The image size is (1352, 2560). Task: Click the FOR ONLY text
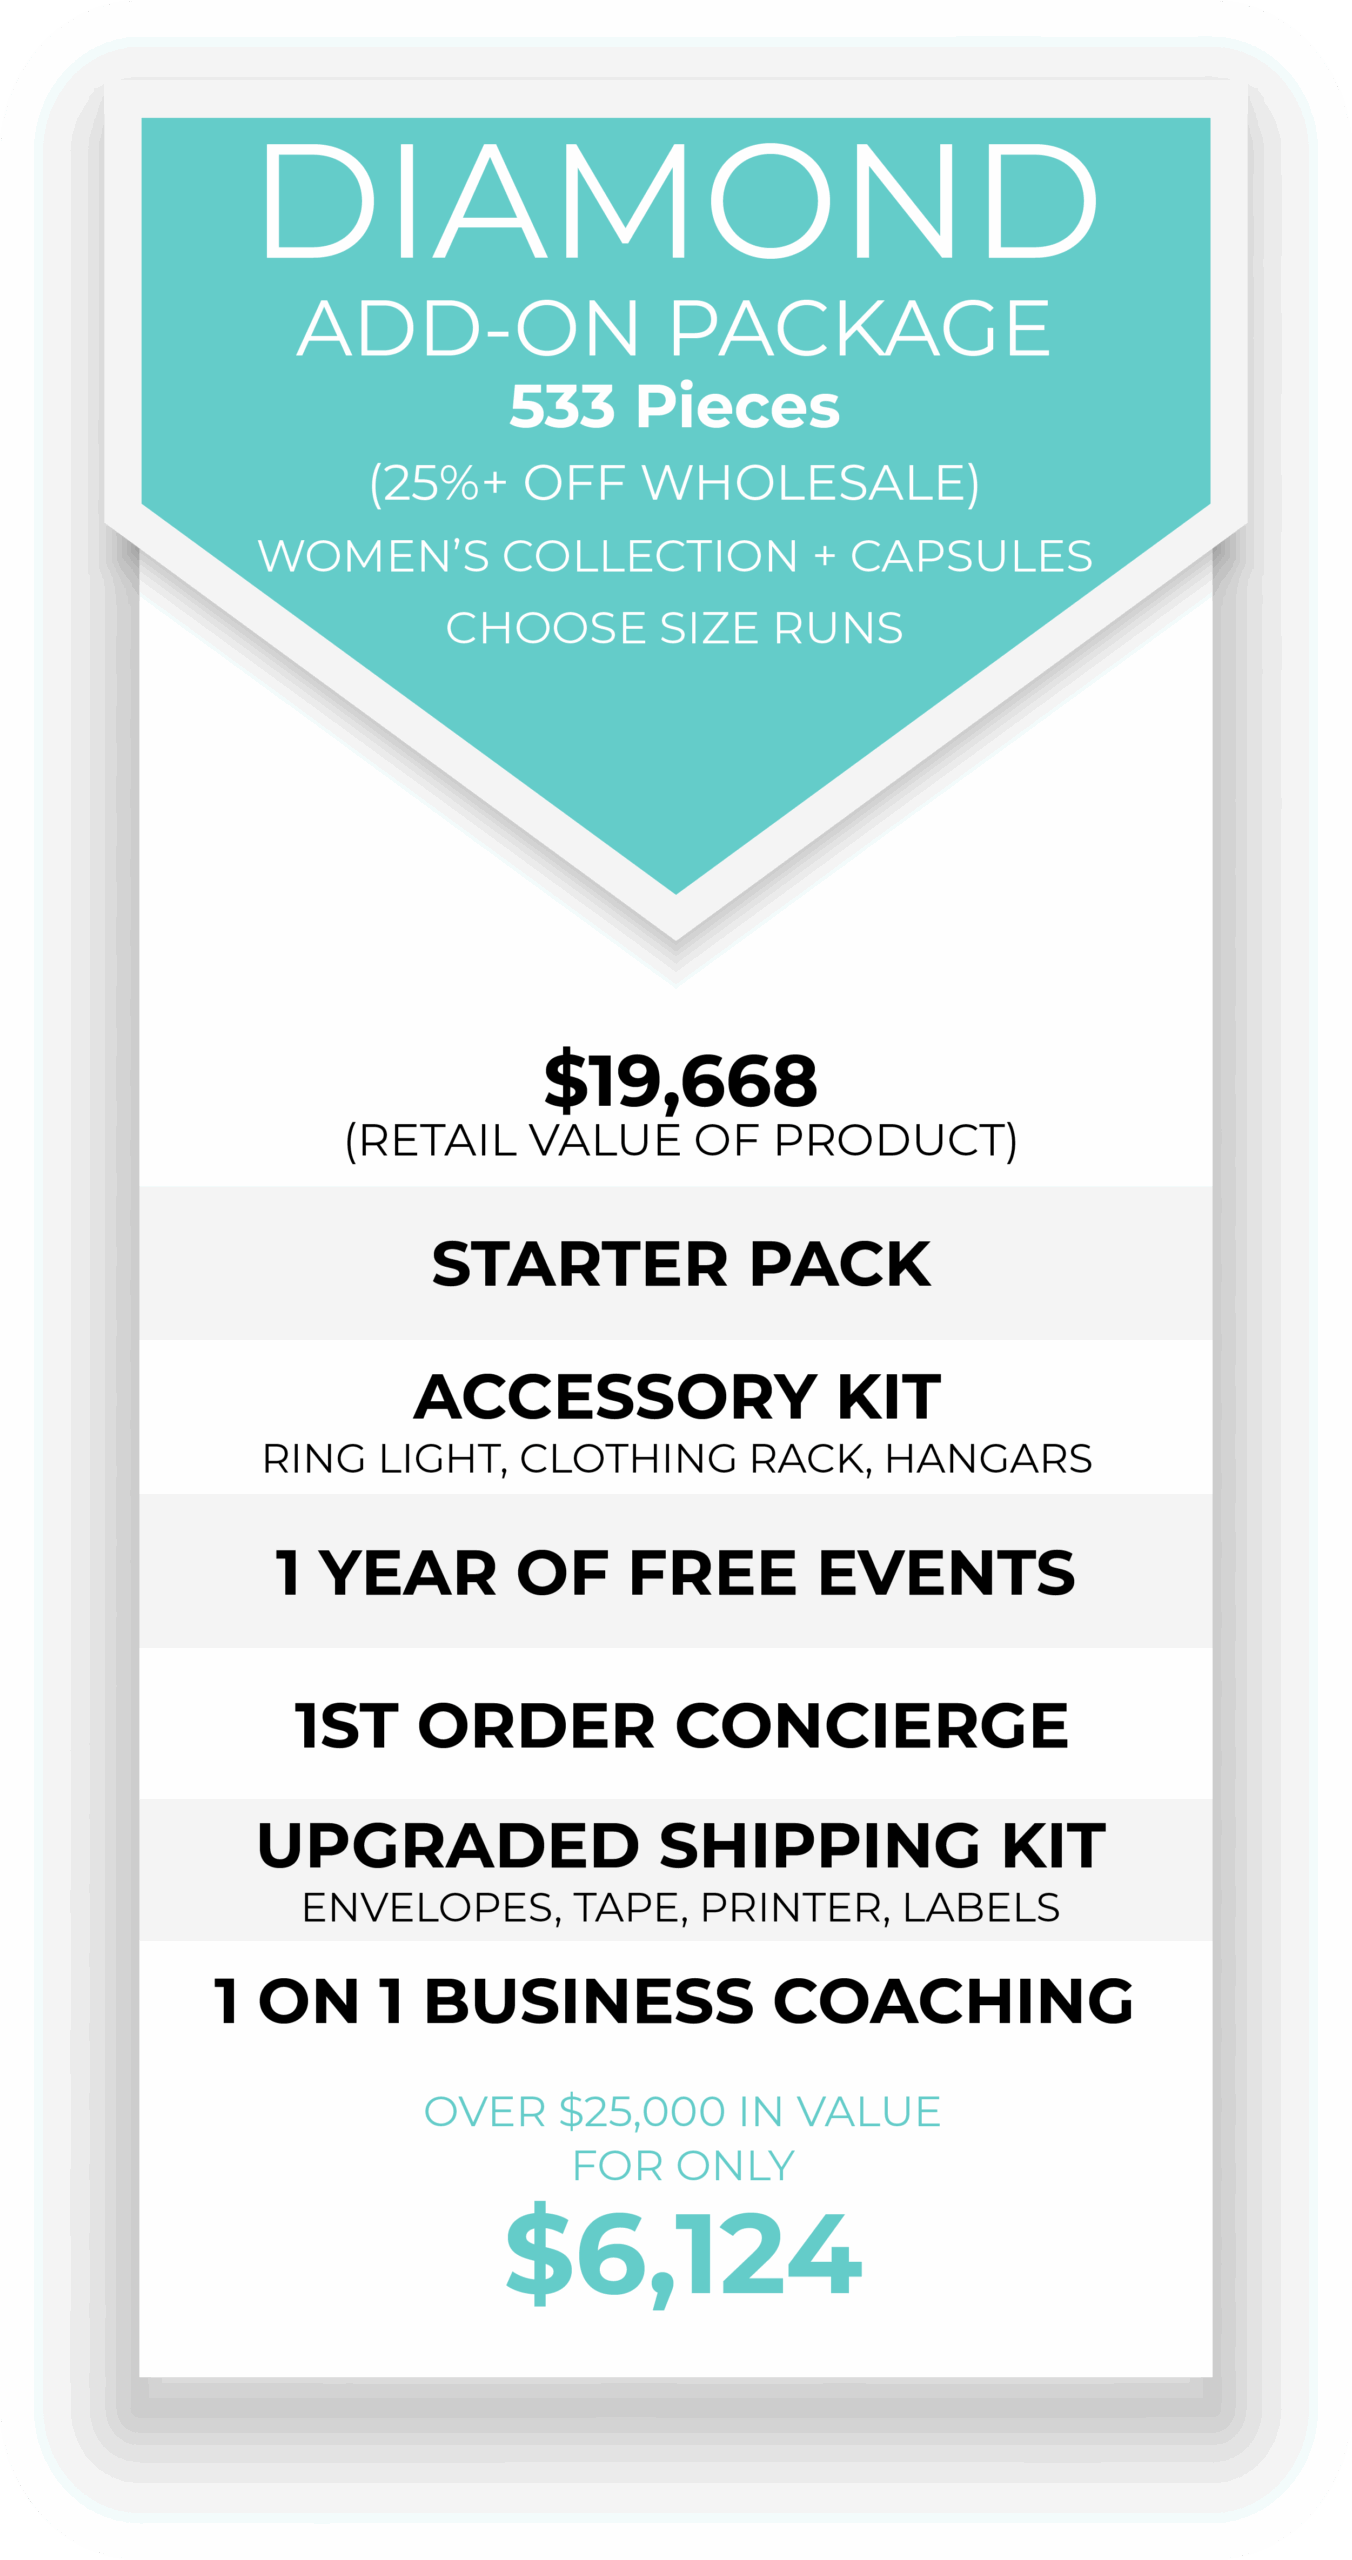tap(683, 2165)
